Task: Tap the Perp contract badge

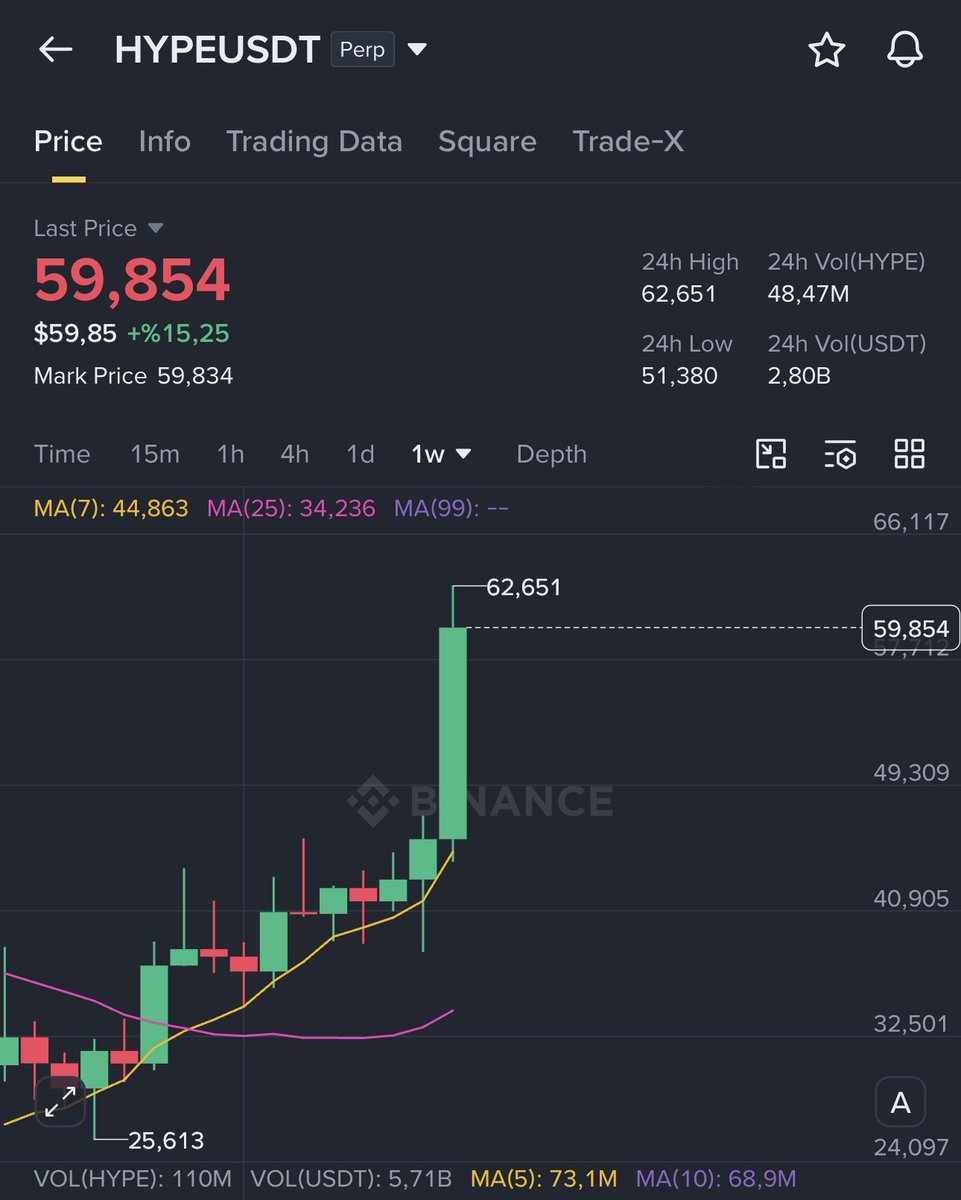Action: [362, 50]
